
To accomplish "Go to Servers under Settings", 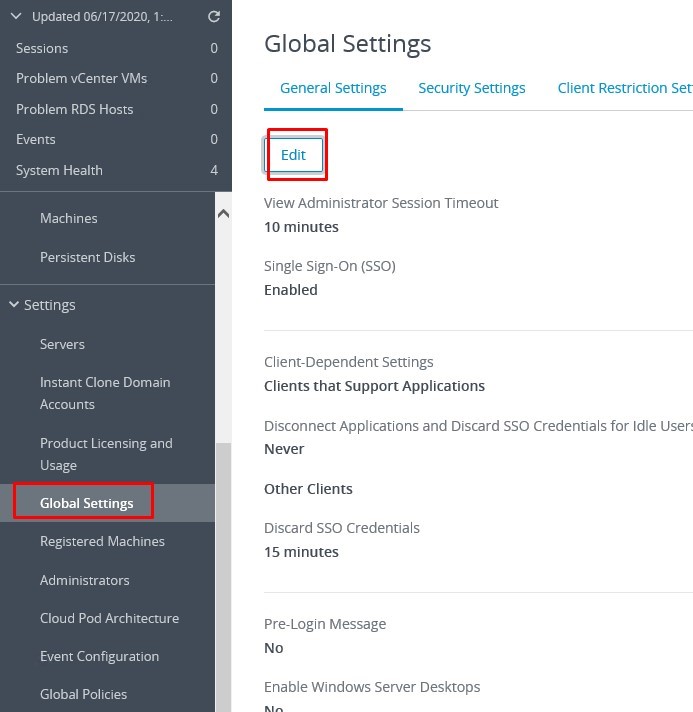I will [62, 344].
